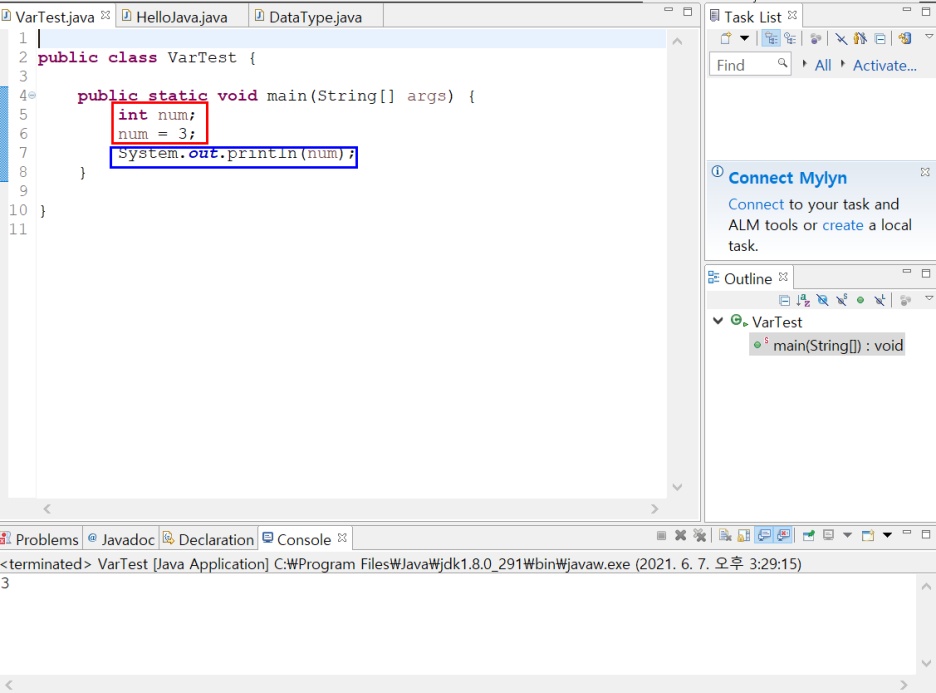
Task: Toggle Show Console on Standard Out
Action: click(x=764, y=535)
